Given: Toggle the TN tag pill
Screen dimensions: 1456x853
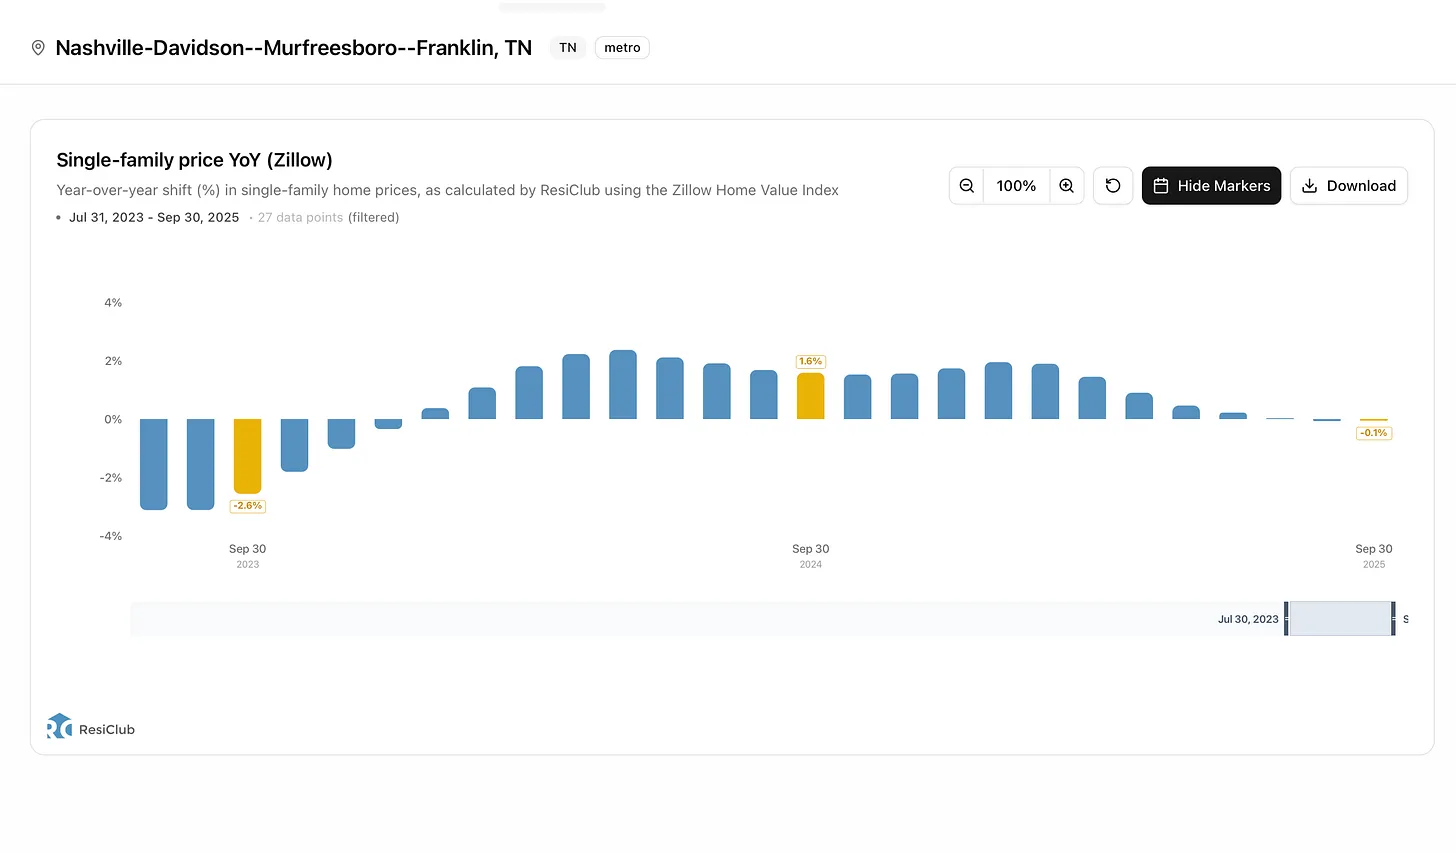Looking at the screenshot, I should point(567,47).
